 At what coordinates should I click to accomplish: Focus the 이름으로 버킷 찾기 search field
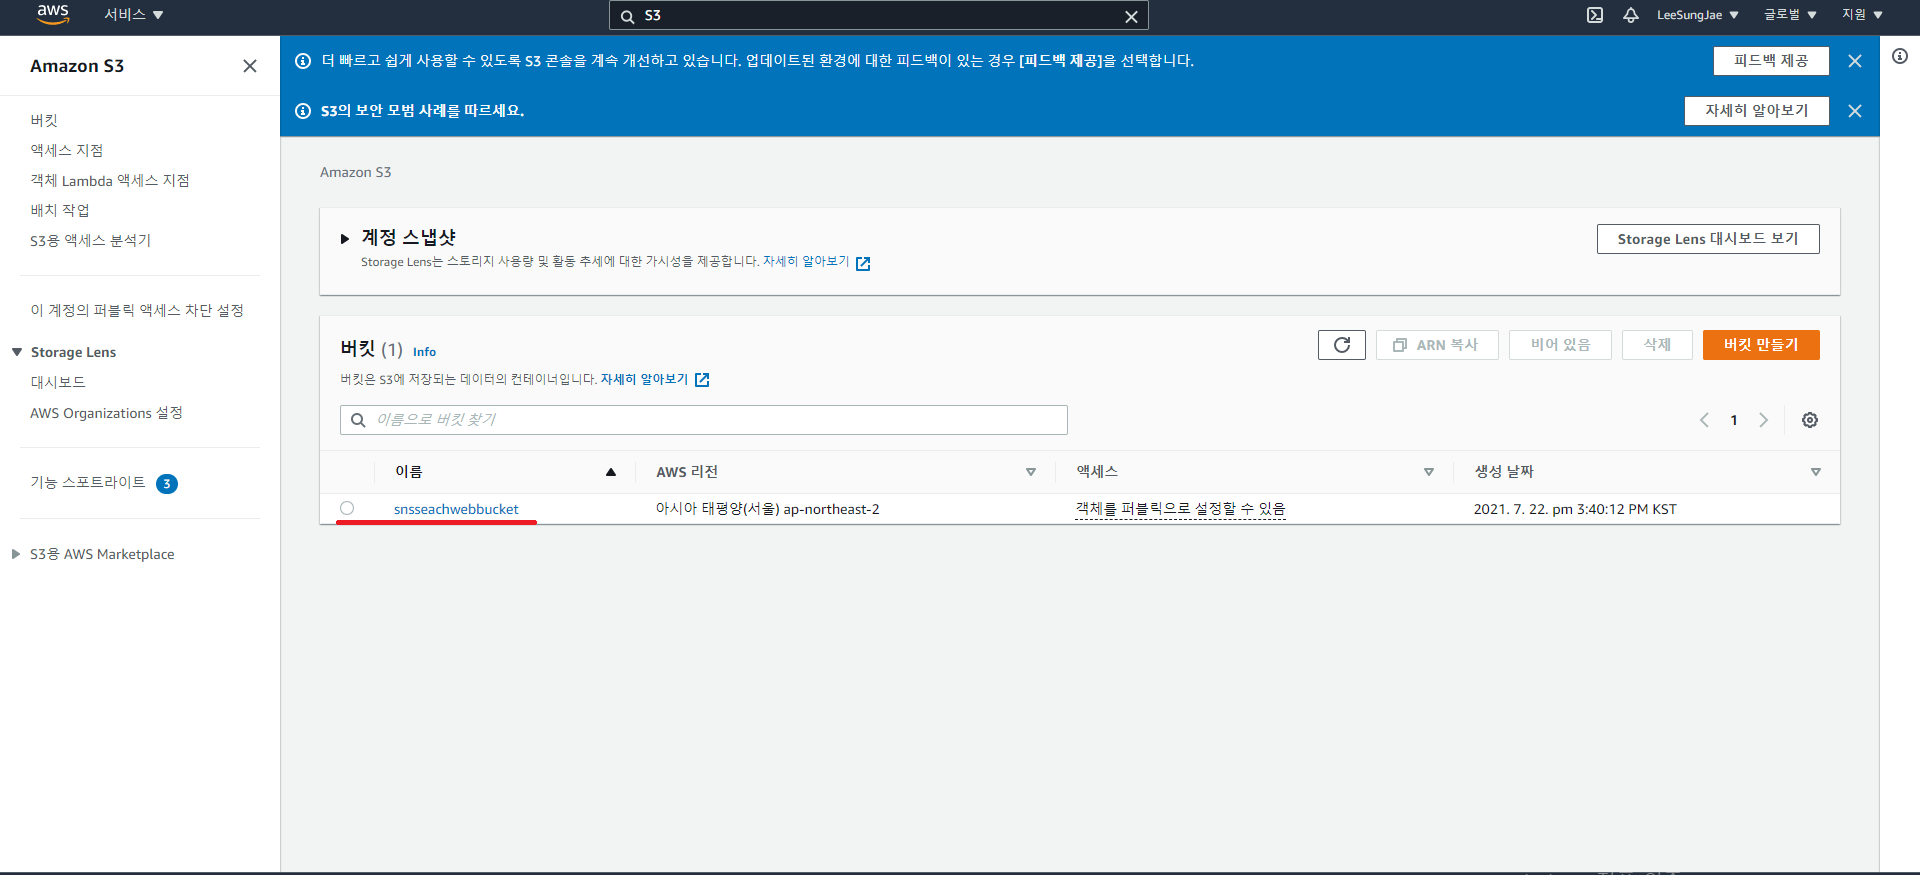tap(704, 420)
